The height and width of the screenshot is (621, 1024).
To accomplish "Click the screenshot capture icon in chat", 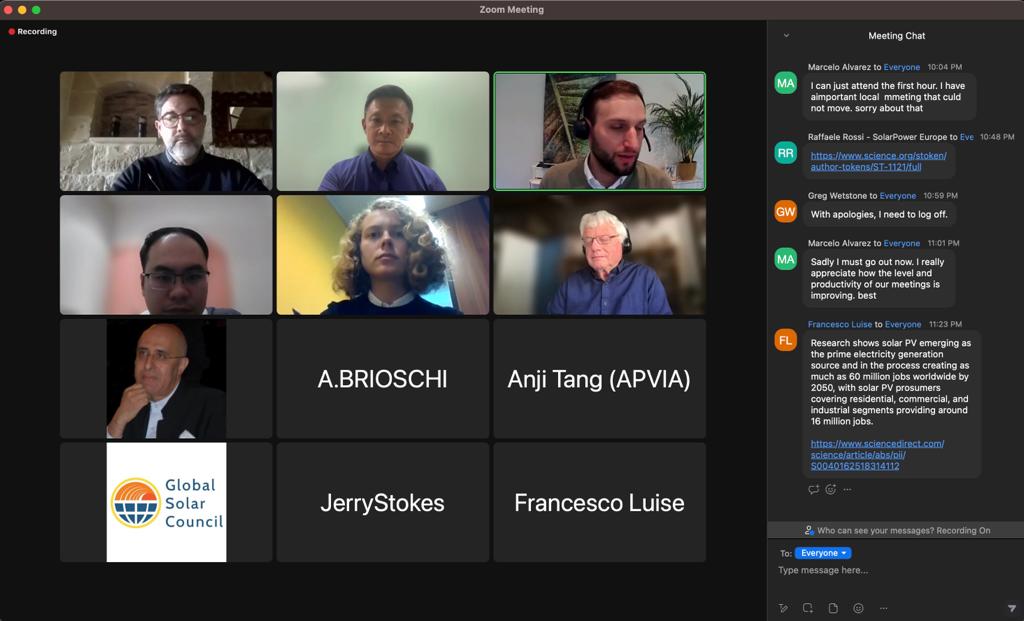I will (808, 608).
